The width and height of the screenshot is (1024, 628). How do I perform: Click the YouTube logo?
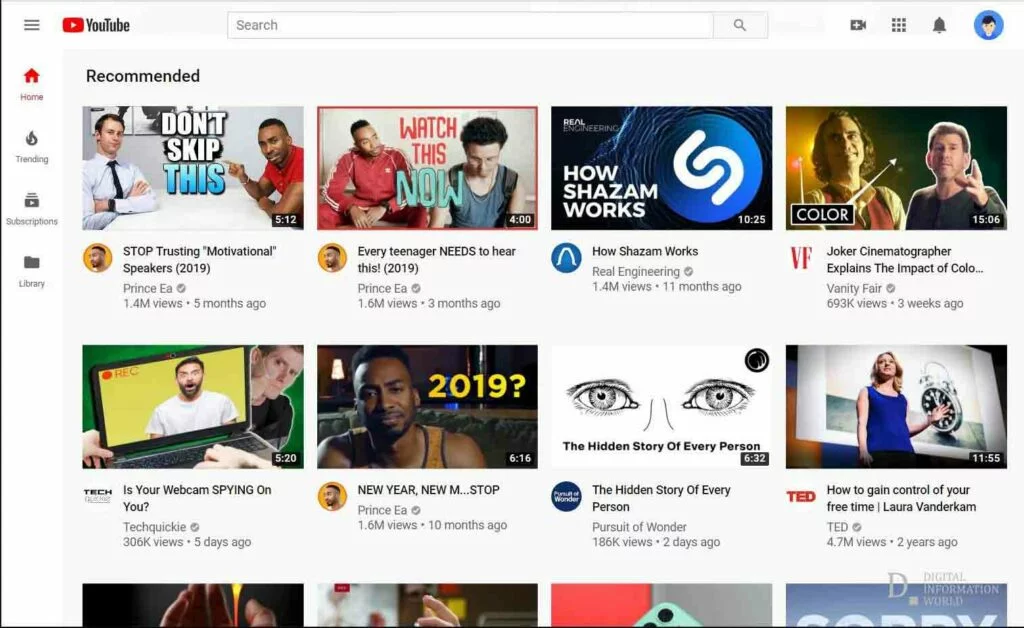point(96,24)
